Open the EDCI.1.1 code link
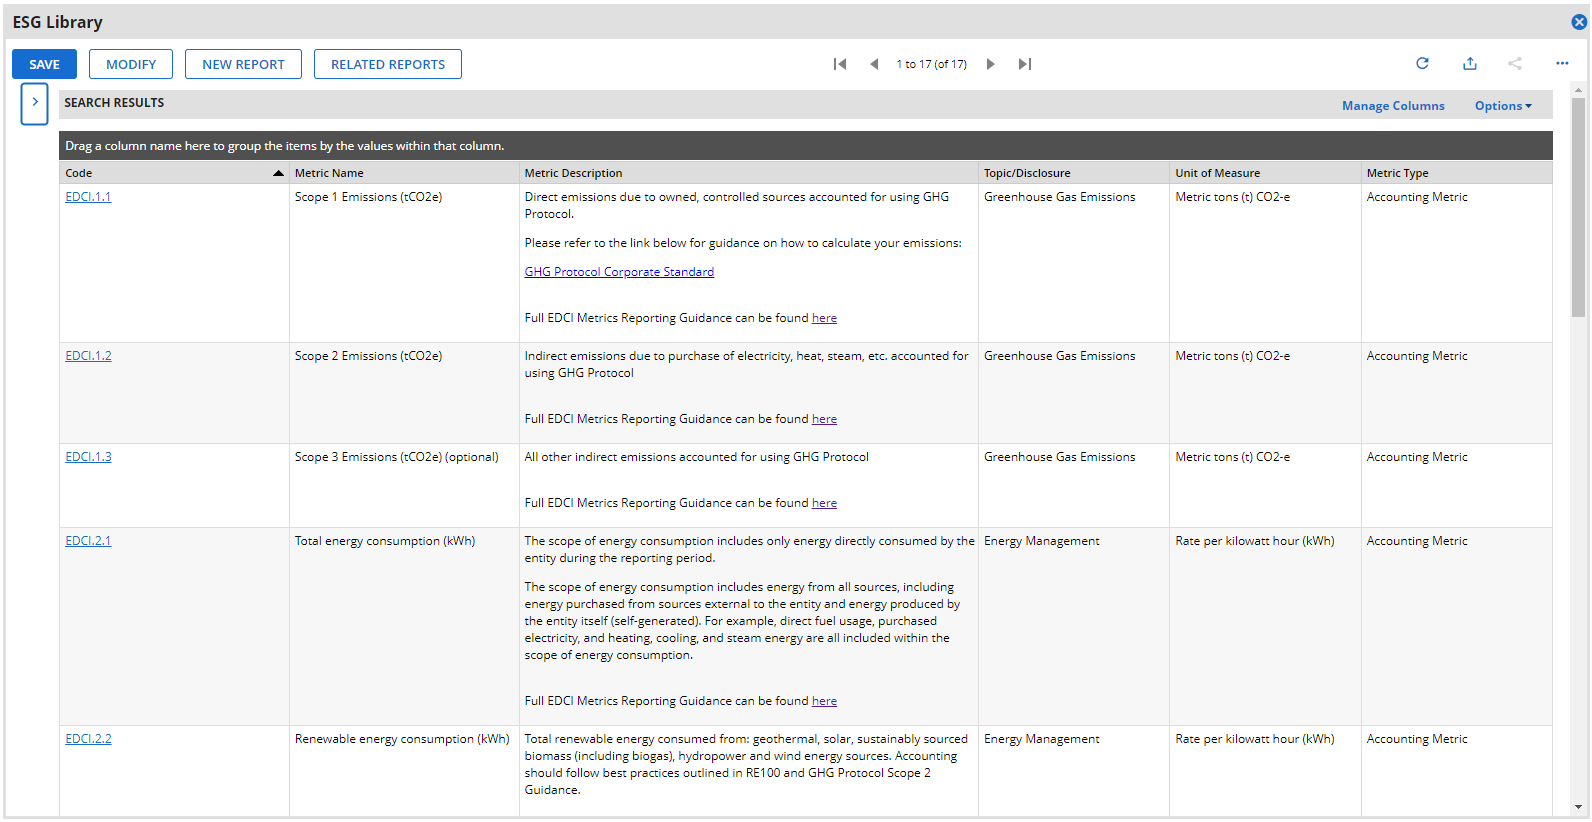 pos(88,197)
